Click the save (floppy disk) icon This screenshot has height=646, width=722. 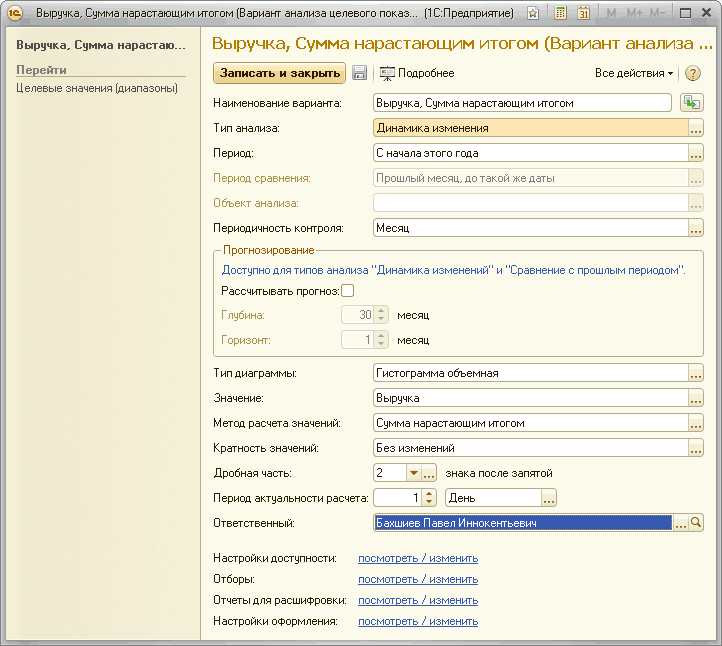tap(360, 73)
